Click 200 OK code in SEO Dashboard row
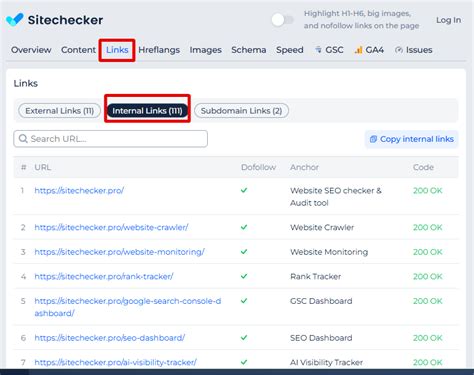474x375 pixels. pyautogui.click(x=428, y=338)
